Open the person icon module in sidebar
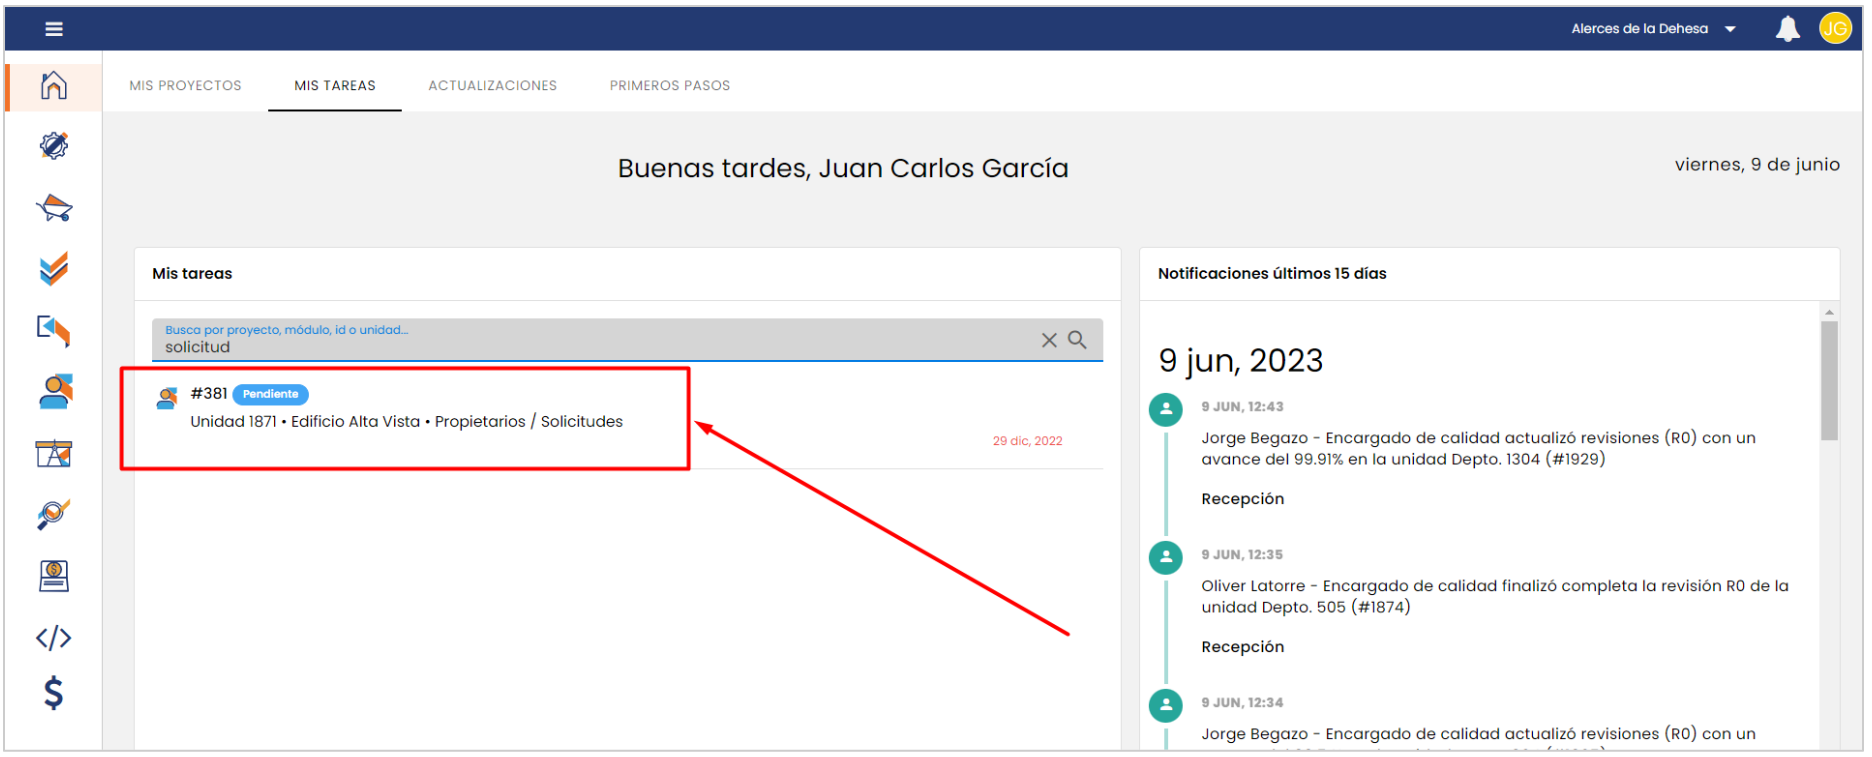Image resolution: width=1872 pixels, height=757 pixels. point(54,391)
